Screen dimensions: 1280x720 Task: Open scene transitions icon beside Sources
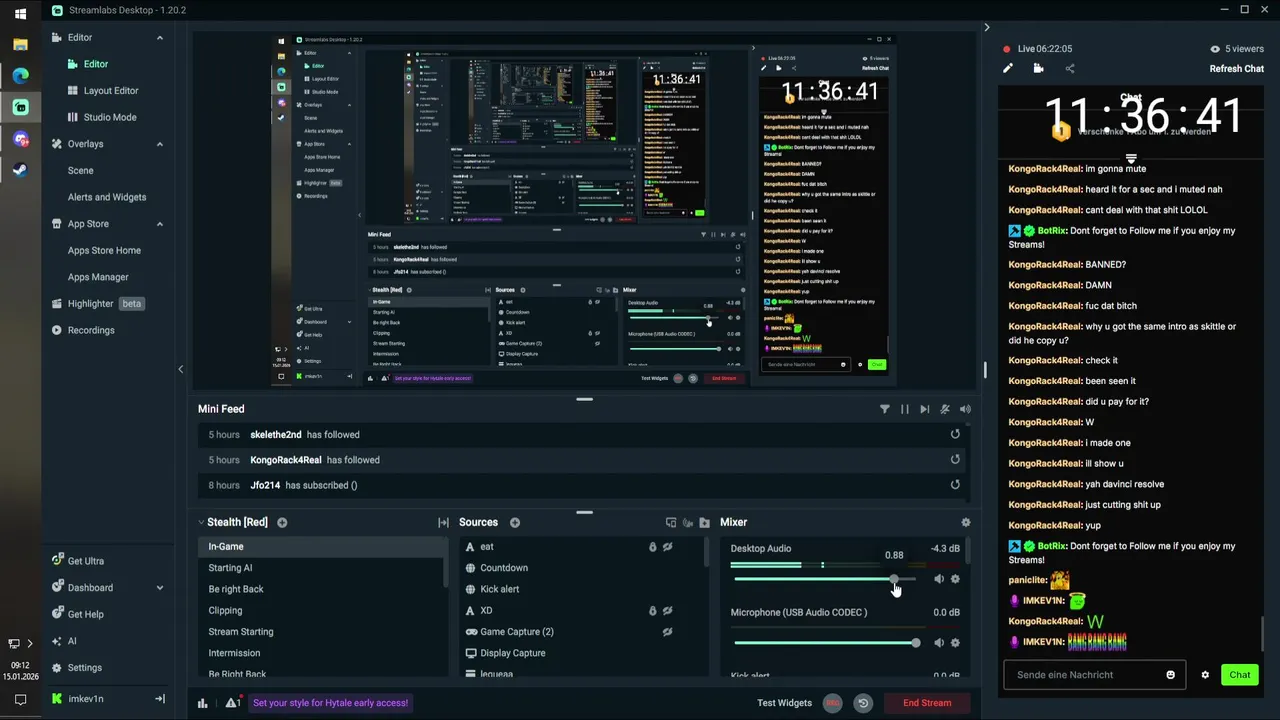(x=443, y=522)
